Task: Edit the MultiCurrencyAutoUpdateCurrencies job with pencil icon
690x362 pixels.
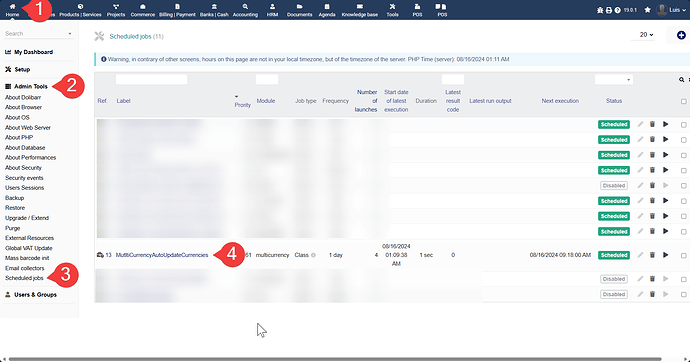Action: (x=640, y=255)
